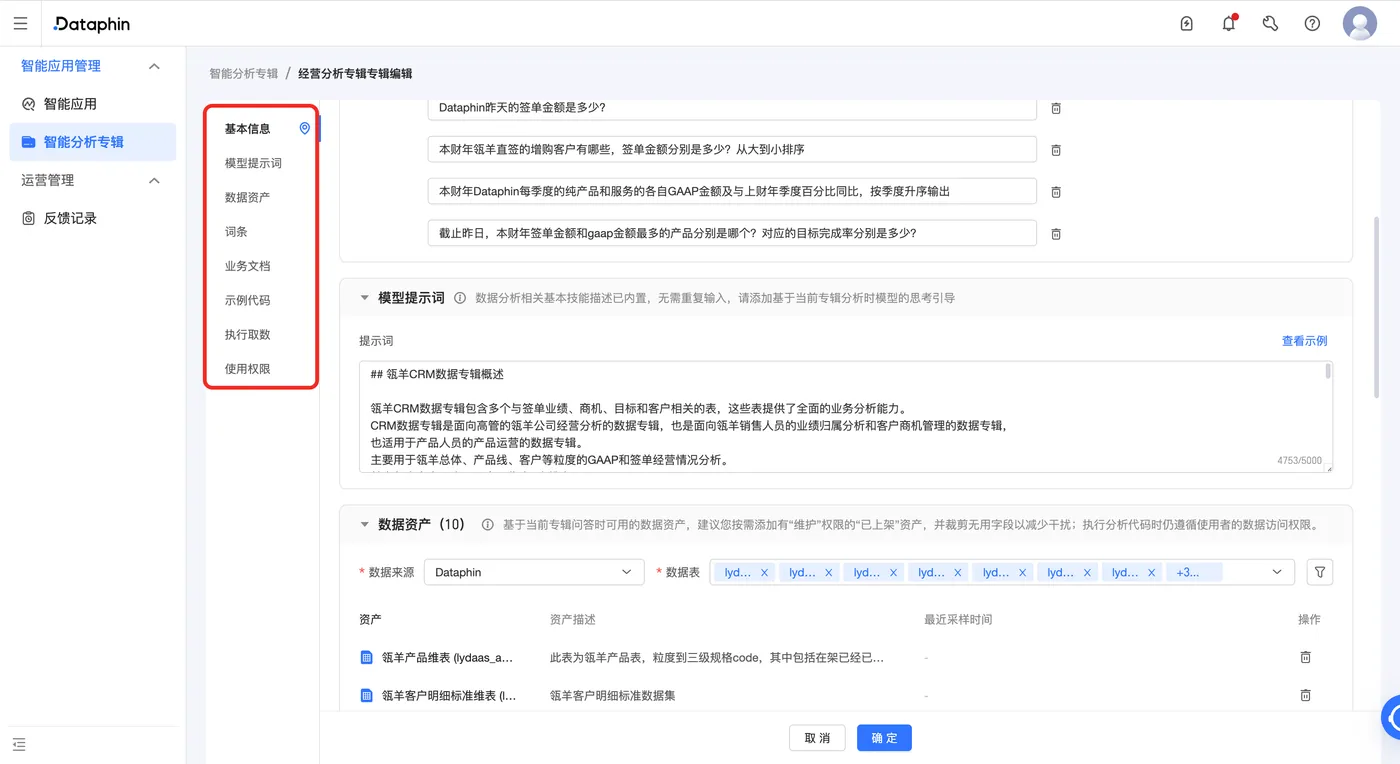
Task: Click the scrollbar inside the 提示词 text area
Action: 1328,371
